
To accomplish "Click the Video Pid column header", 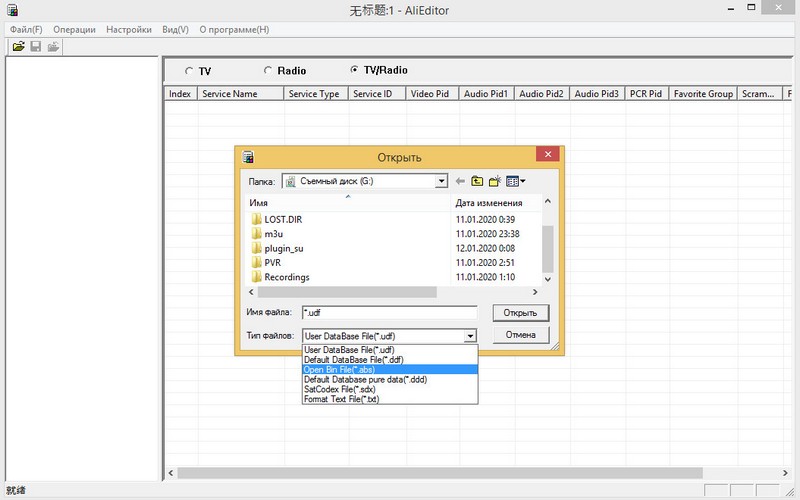I will click(x=433, y=94).
